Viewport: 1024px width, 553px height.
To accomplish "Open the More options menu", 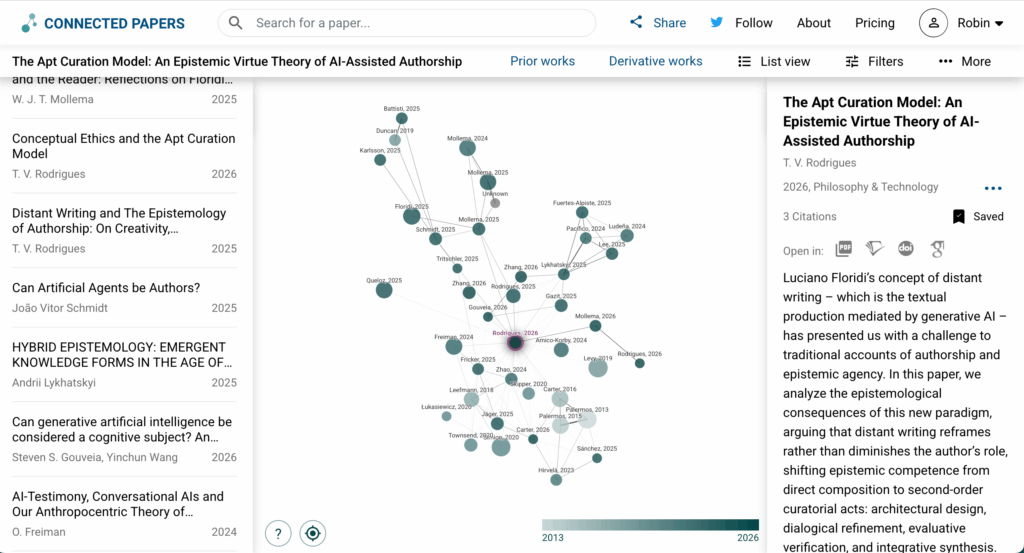I will 965,61.
